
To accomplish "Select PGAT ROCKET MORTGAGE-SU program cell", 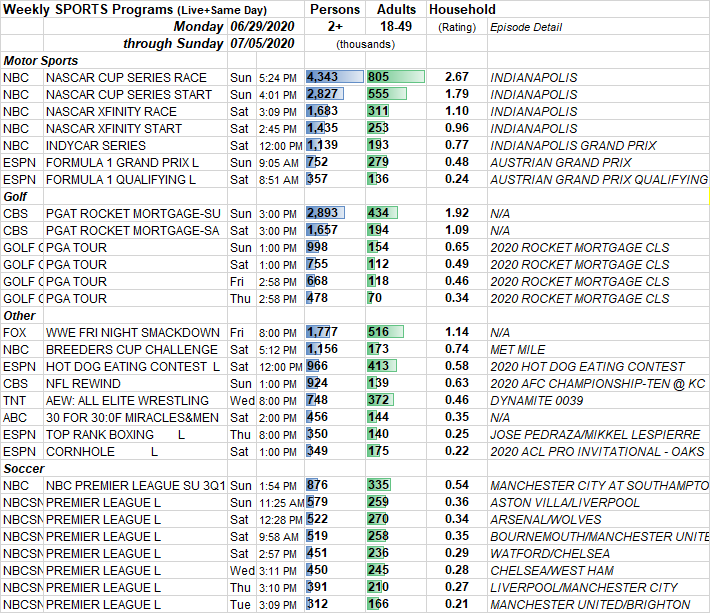I will (133, 214).
